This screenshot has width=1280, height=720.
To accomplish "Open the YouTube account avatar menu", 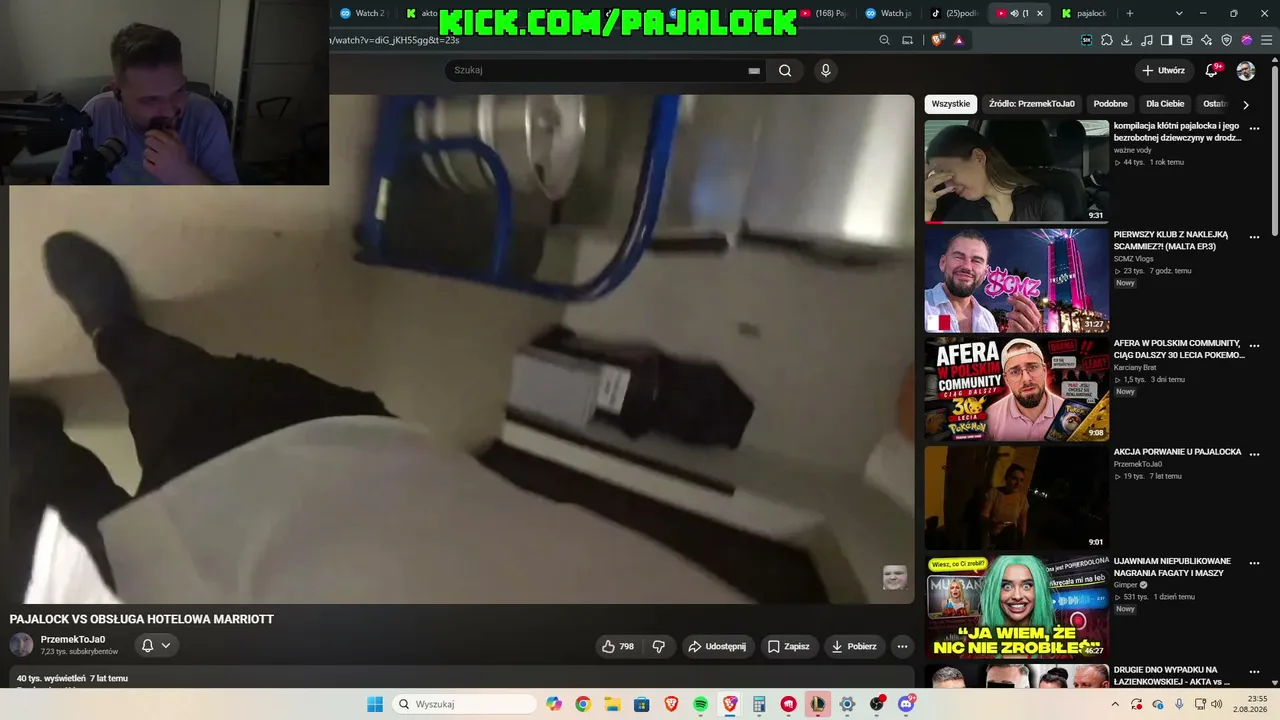I will [x=1246, y=71].
